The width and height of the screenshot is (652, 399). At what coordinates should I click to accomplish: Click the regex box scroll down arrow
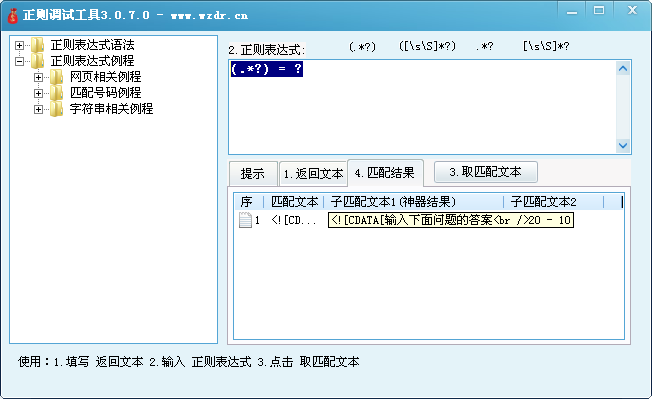[x=622, y=145]
